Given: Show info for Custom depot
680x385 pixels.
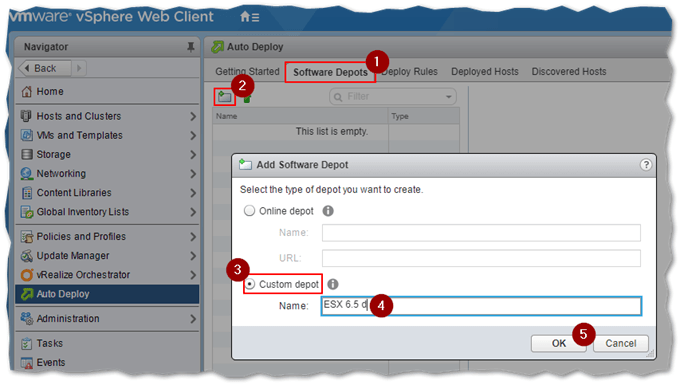Looking at the screenshot, I should 333,284.
